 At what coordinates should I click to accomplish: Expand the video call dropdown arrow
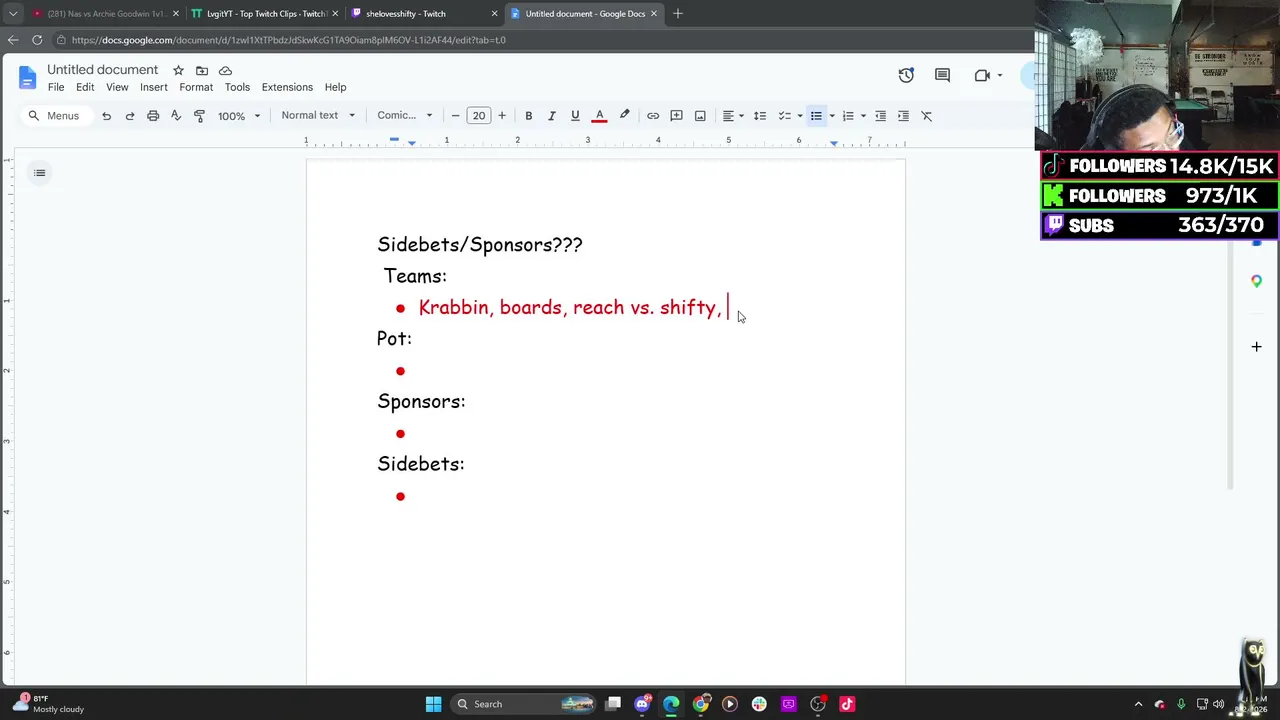(999, 75)
